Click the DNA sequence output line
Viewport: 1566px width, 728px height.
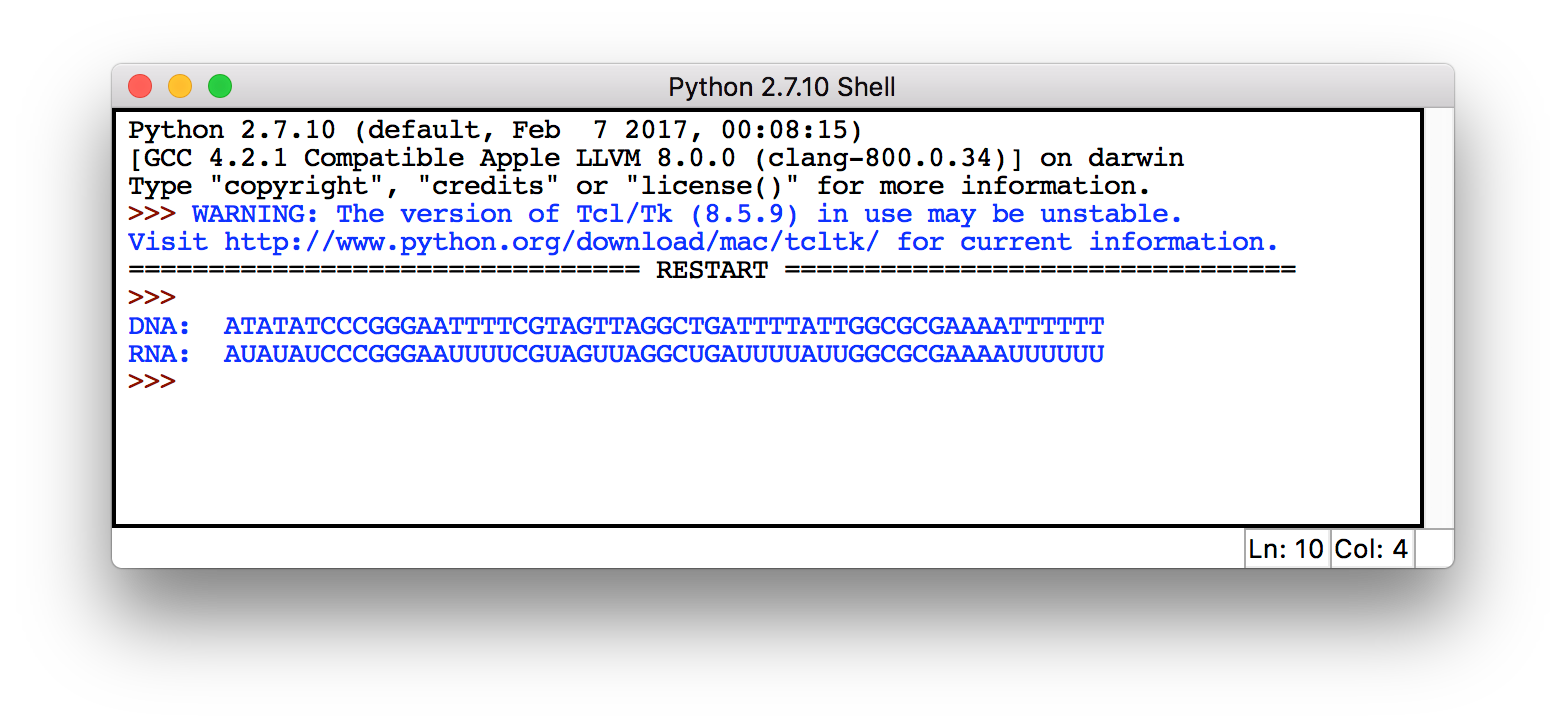[x=616, y=326]
